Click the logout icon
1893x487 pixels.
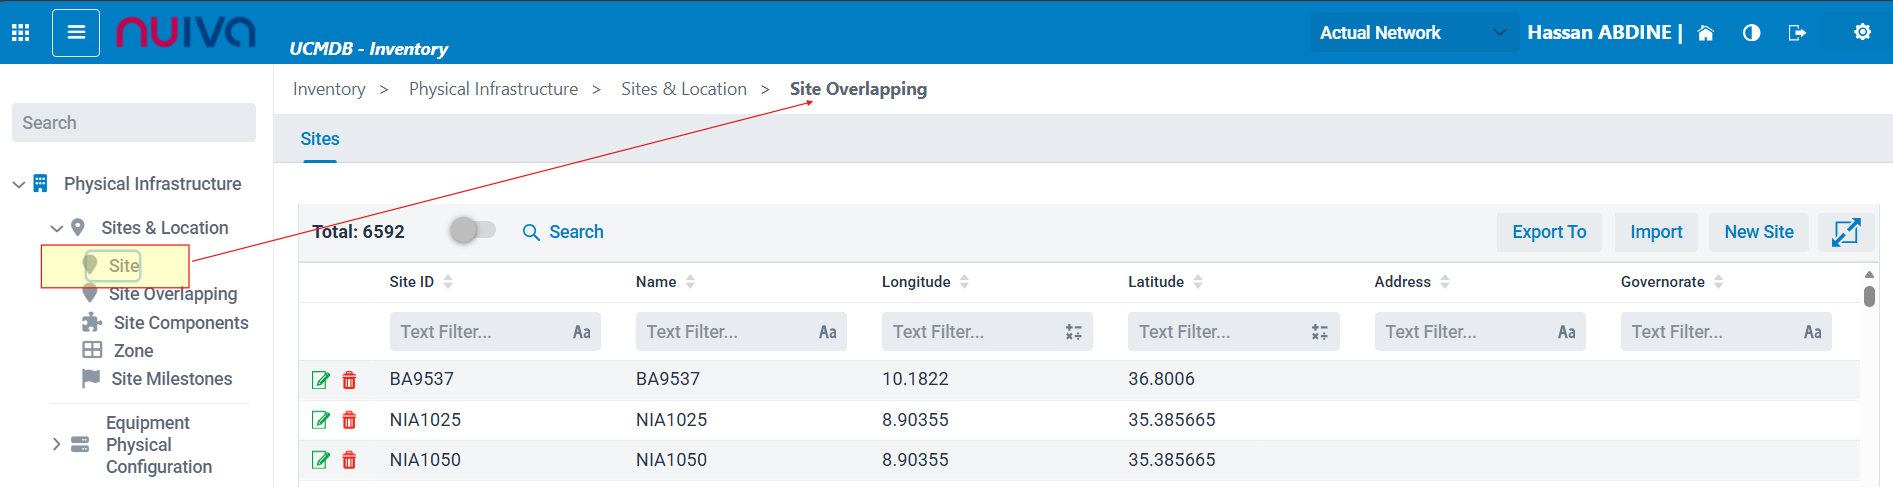pyautogui.click(x=1797, y=33)
